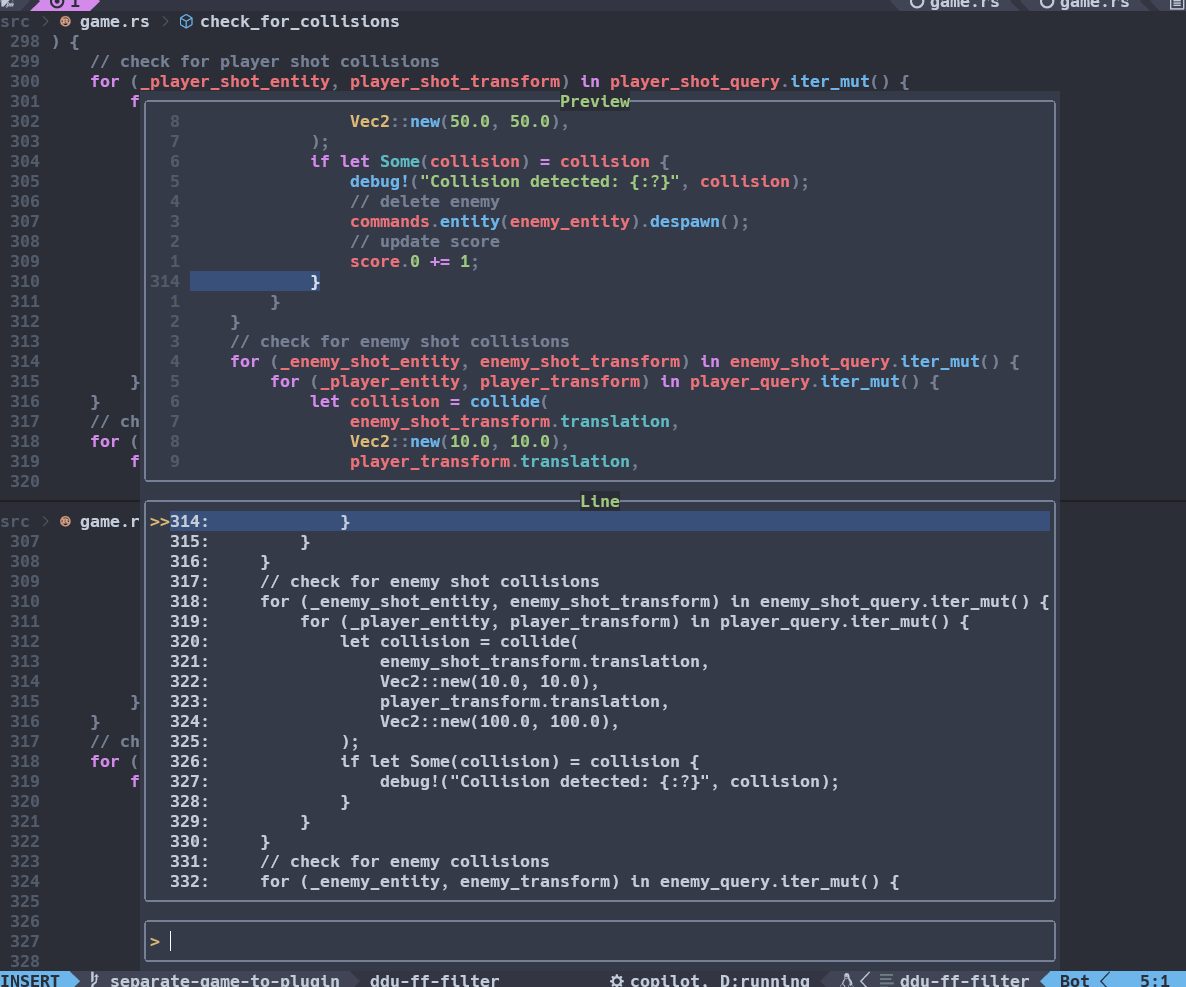Open the check_for_collisions breadcrumb

(x=300, y=22)
